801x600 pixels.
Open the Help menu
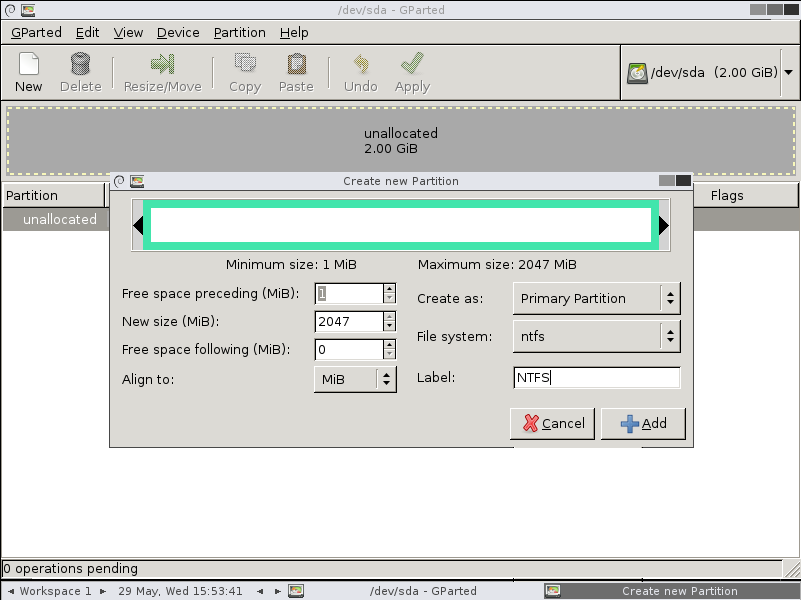[294, 33]
